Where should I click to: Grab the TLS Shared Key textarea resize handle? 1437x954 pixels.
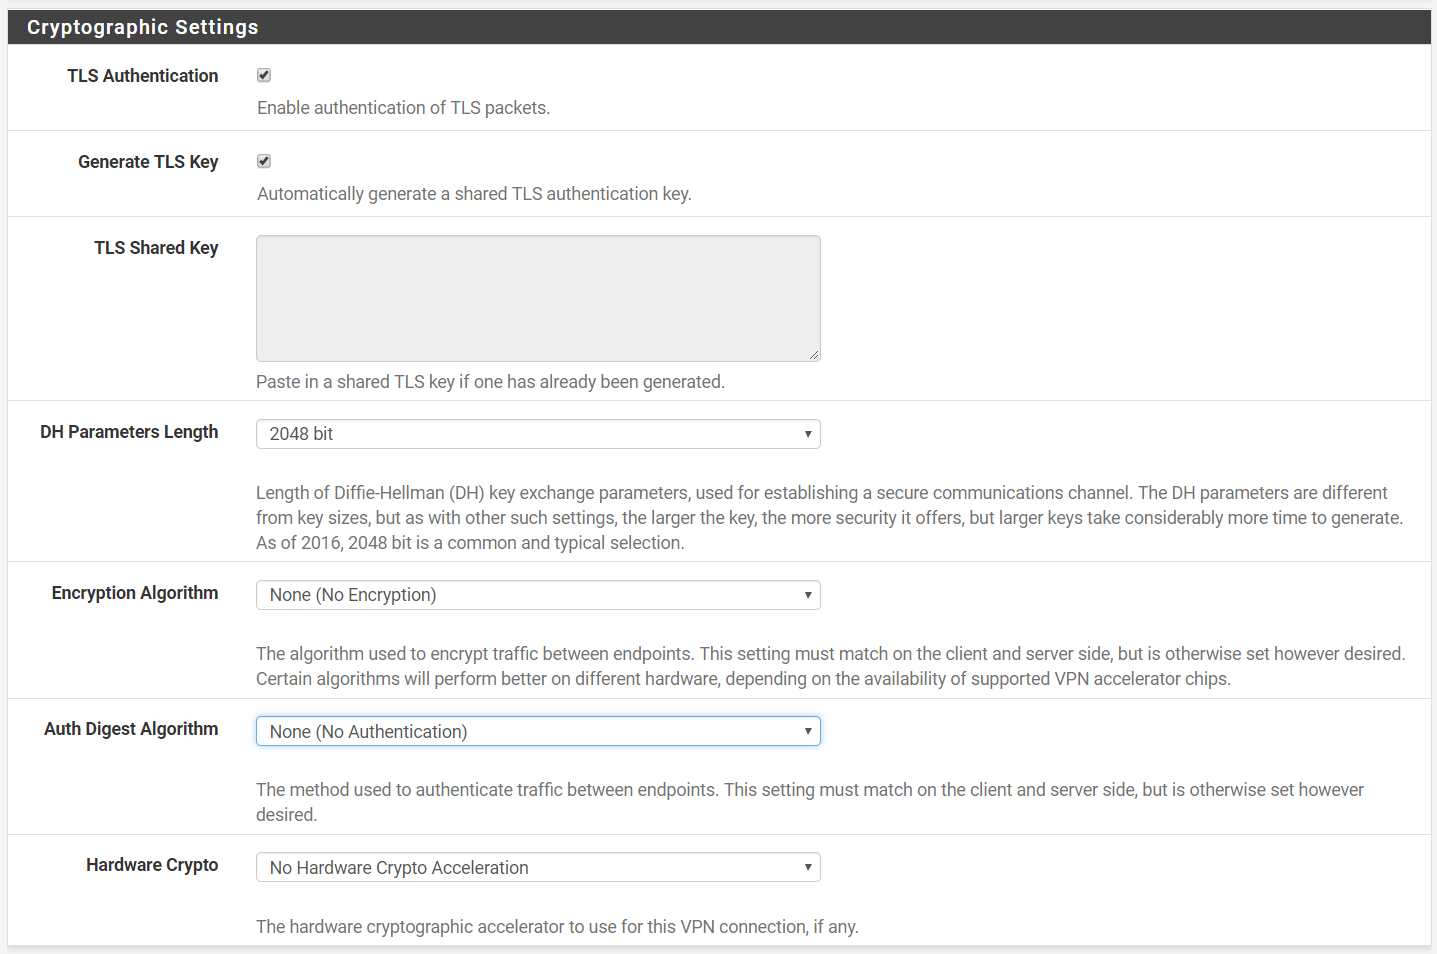click(814, 355)
